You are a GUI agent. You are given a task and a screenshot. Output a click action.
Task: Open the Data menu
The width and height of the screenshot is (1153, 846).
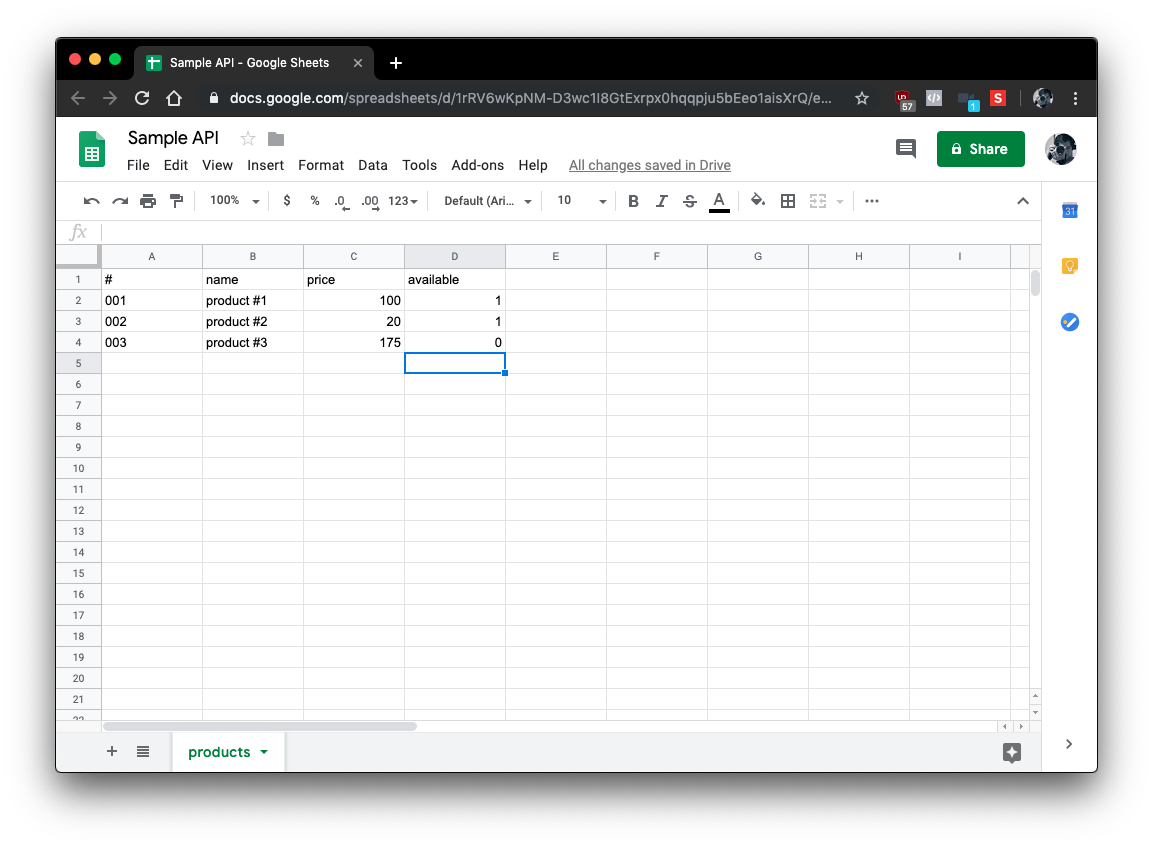click(373, 165)
